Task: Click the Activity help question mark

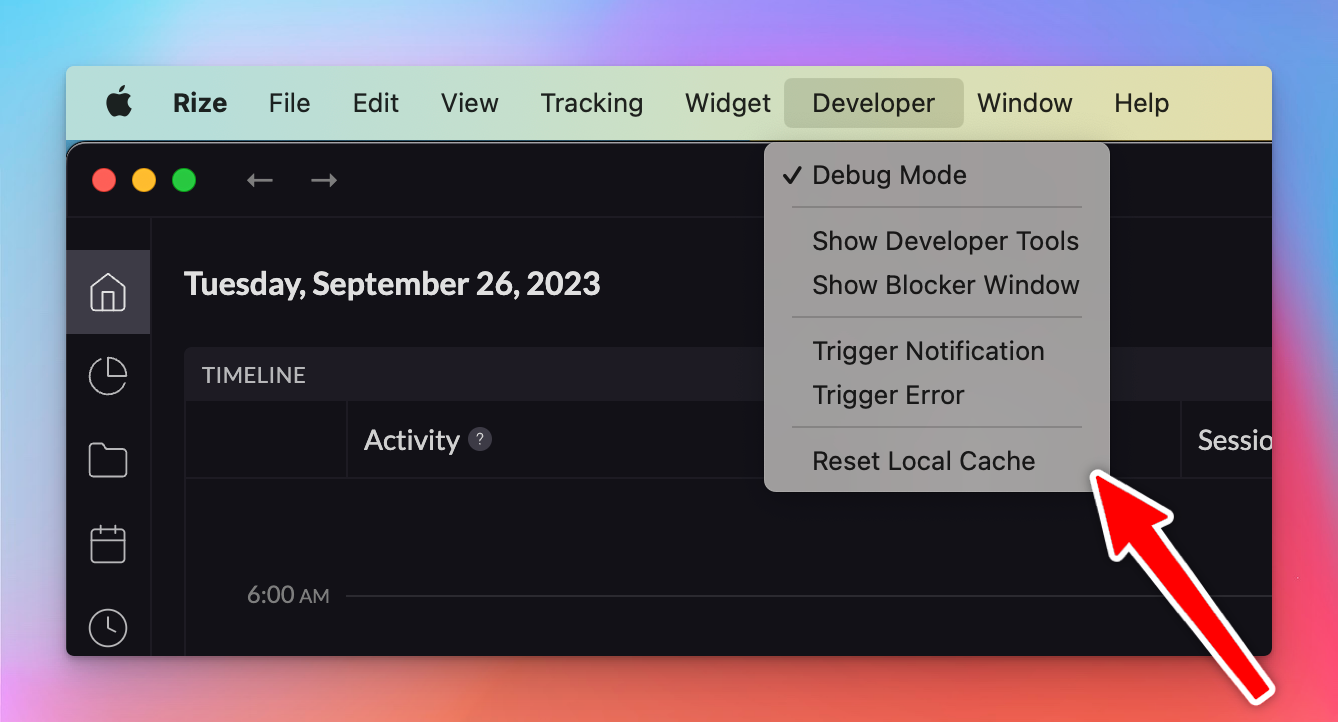Action: (480, 439)
